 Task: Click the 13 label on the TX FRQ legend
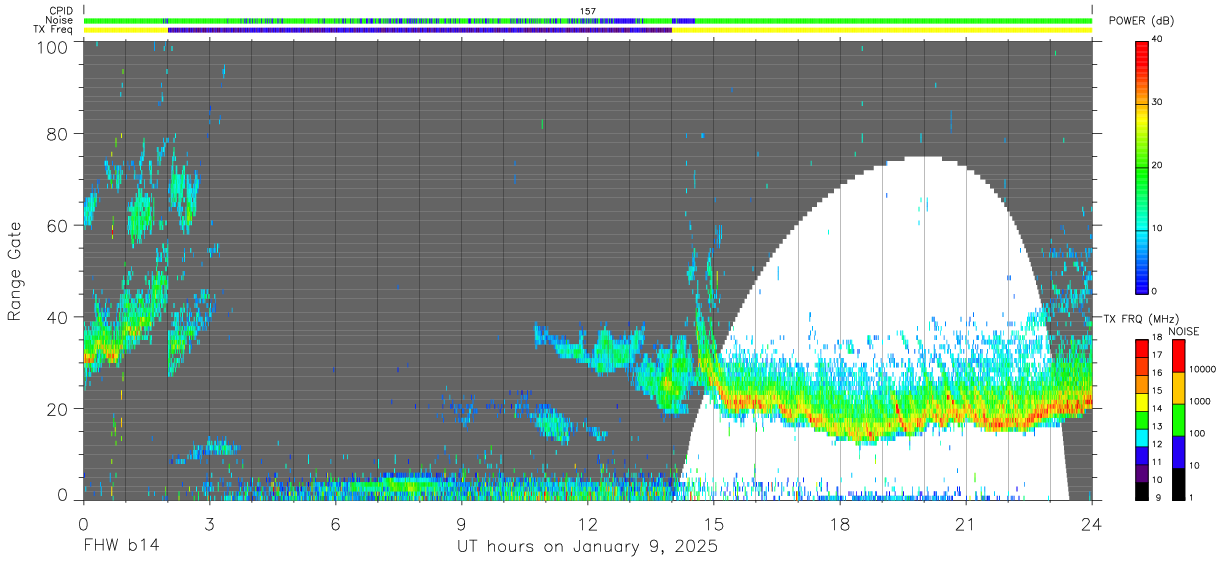pyautogui.click(x=1157, y=426)
